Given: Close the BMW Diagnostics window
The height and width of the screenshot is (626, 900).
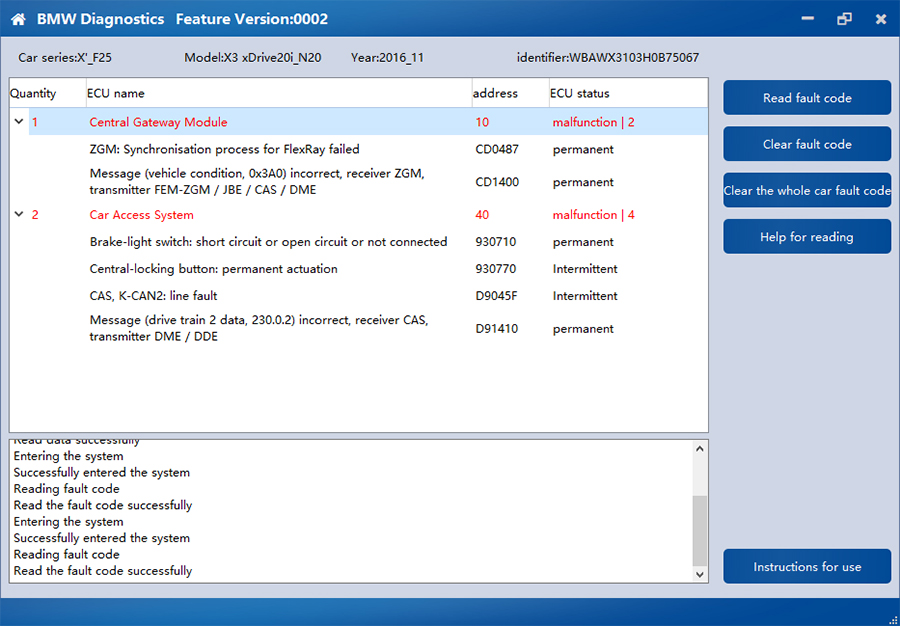Looking at the screenshot, I should point(881,19).
